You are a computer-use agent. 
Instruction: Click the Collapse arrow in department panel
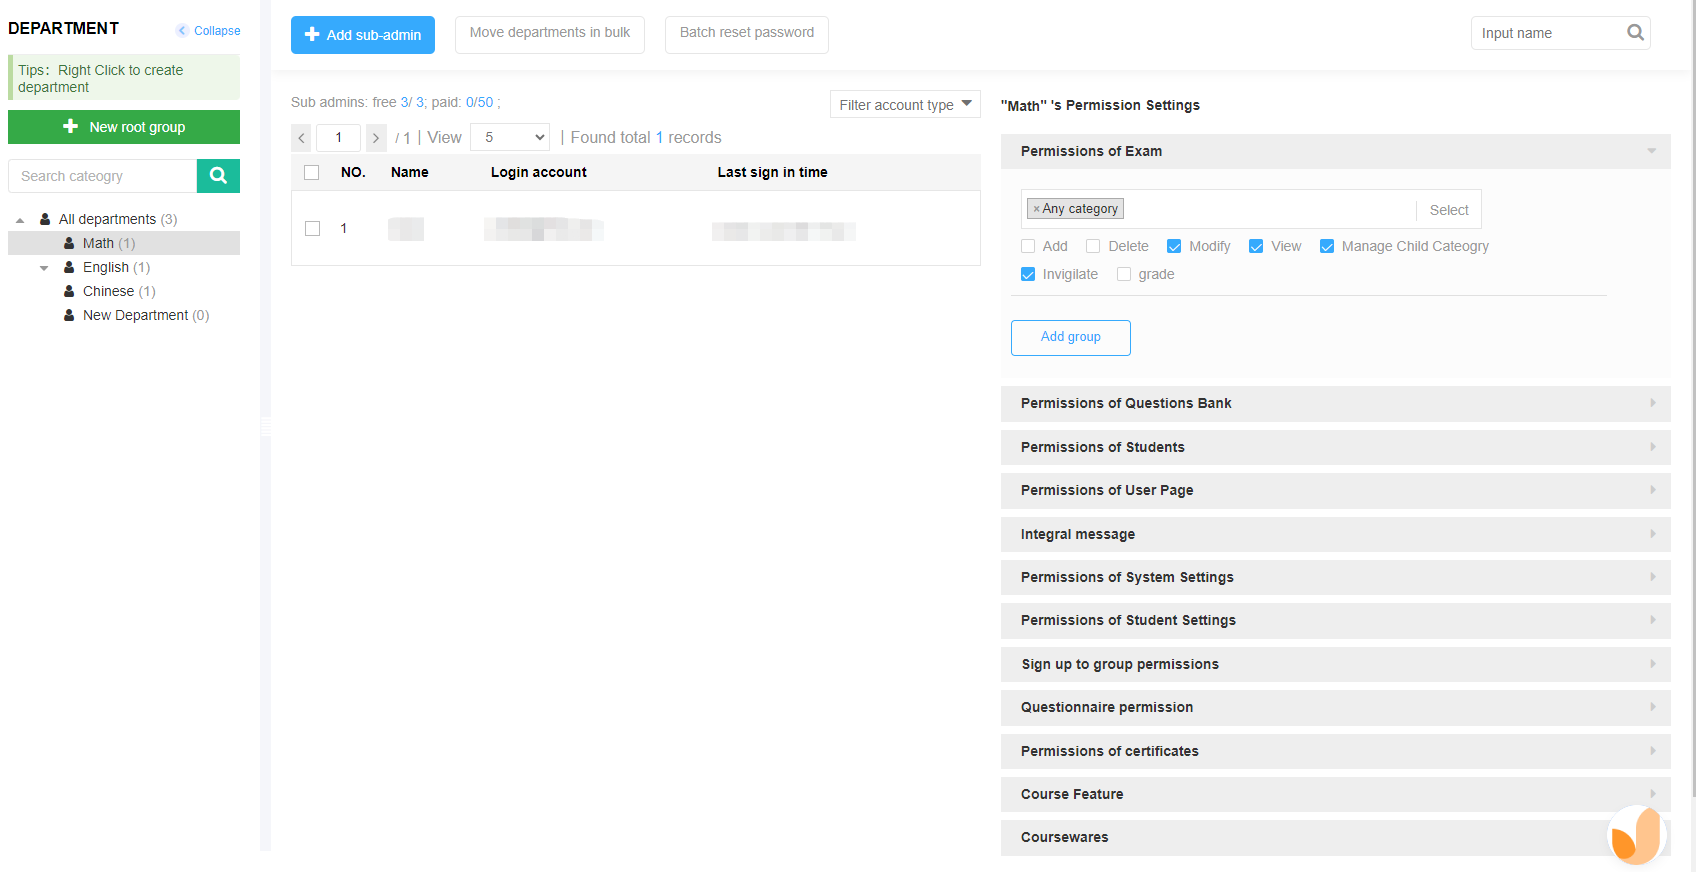[183, 31]
